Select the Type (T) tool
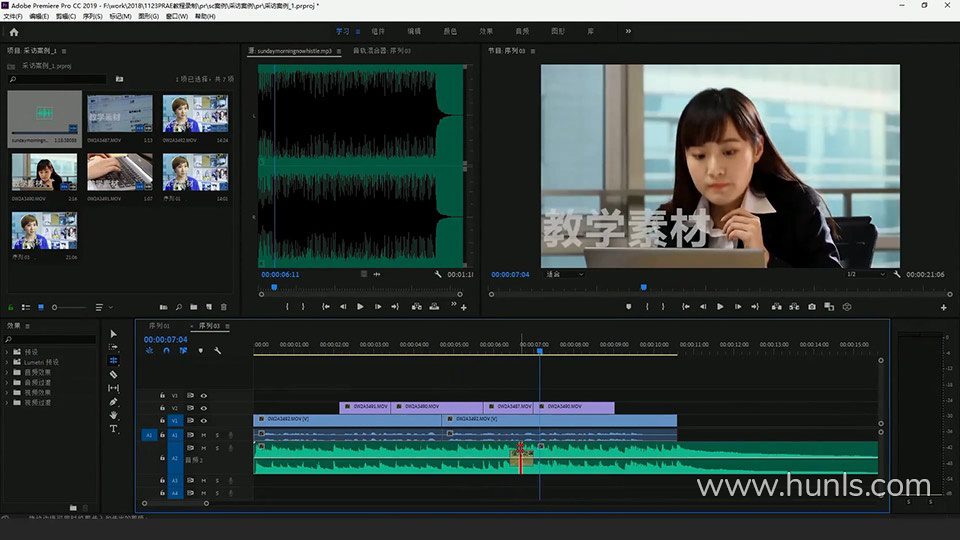 click(x=113, y=429)
